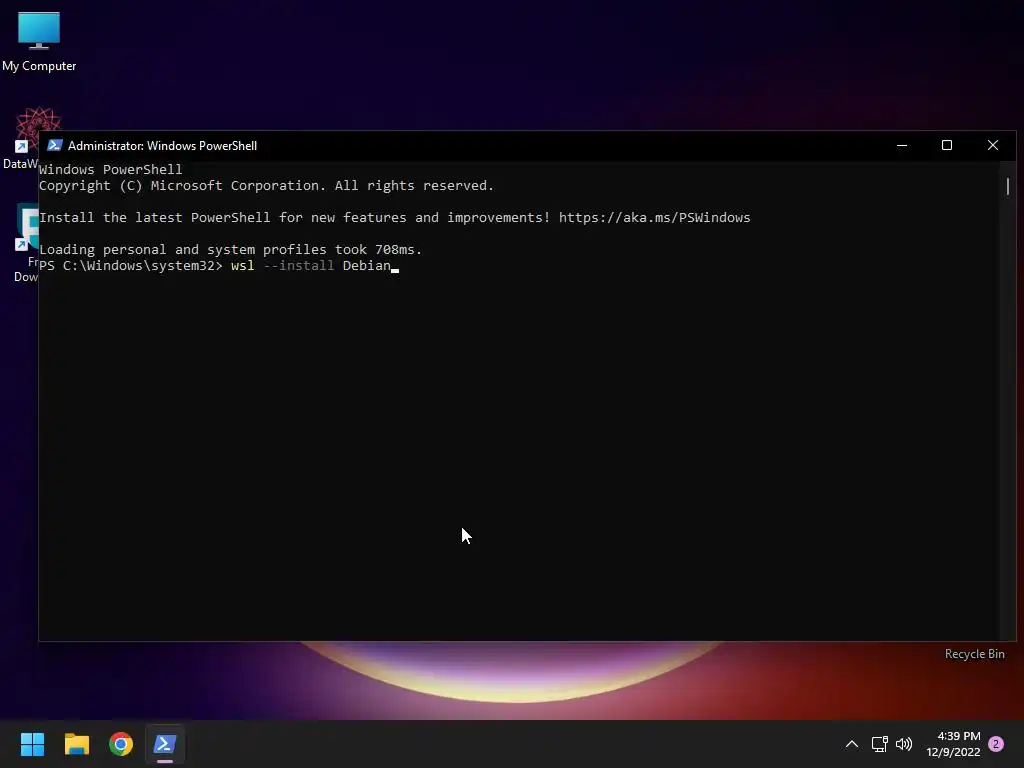Maximize the PowerShell window

coord(947,145)
